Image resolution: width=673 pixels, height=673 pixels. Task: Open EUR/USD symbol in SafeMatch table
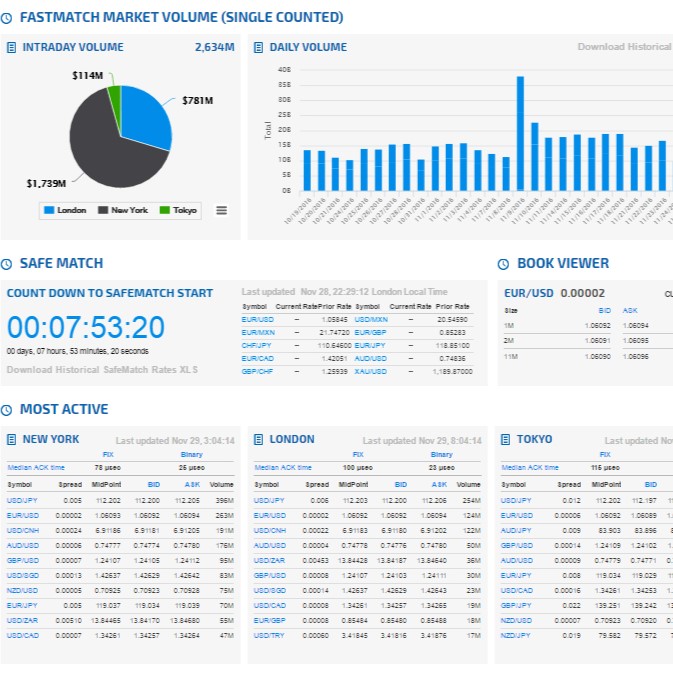pos(258,319)
